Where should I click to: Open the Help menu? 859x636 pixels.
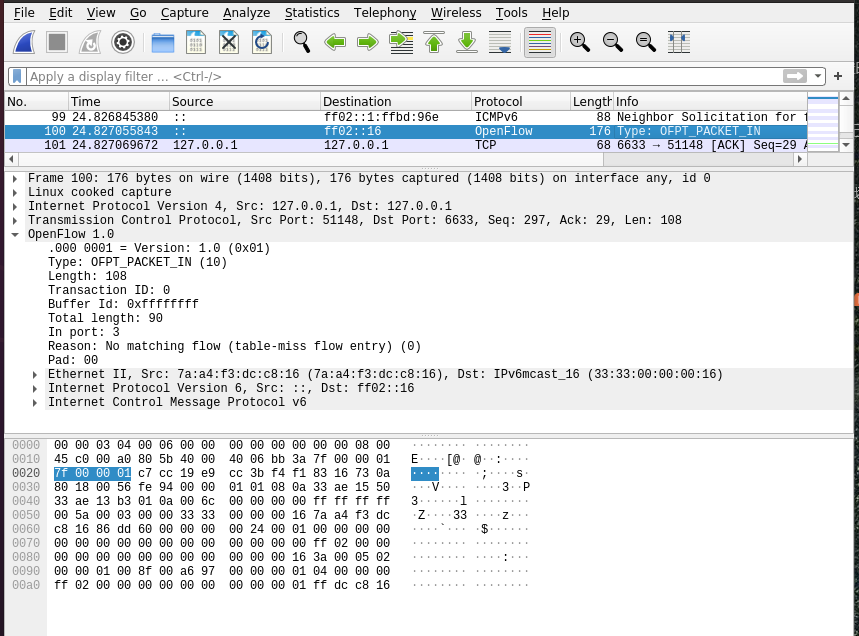tap(556, 13)
